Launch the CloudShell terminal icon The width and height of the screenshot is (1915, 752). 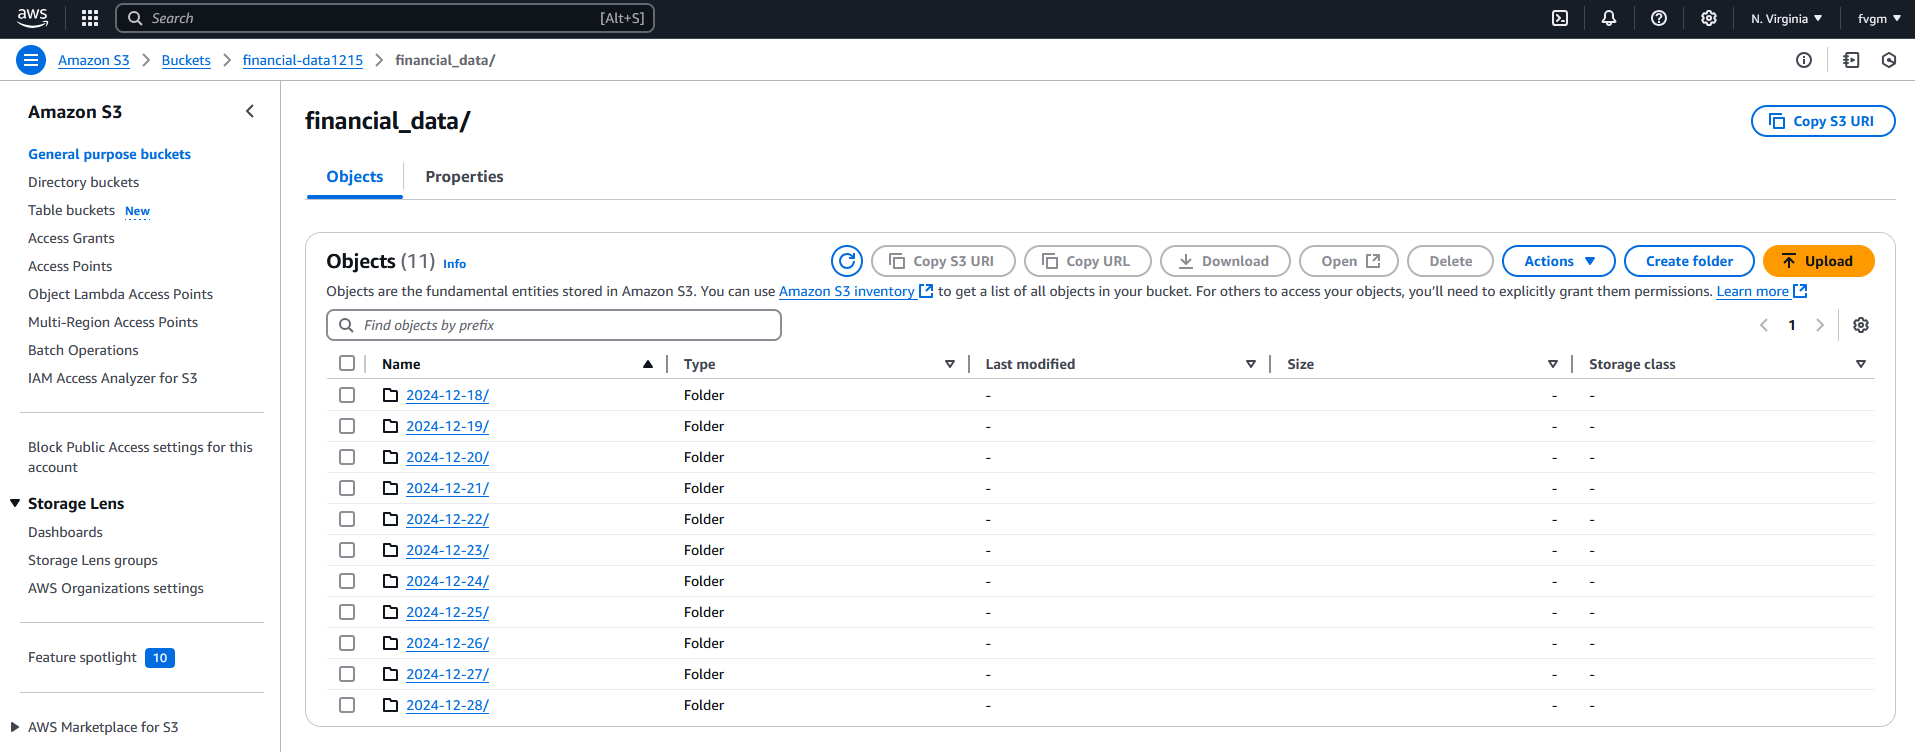tap(1560, 18)
